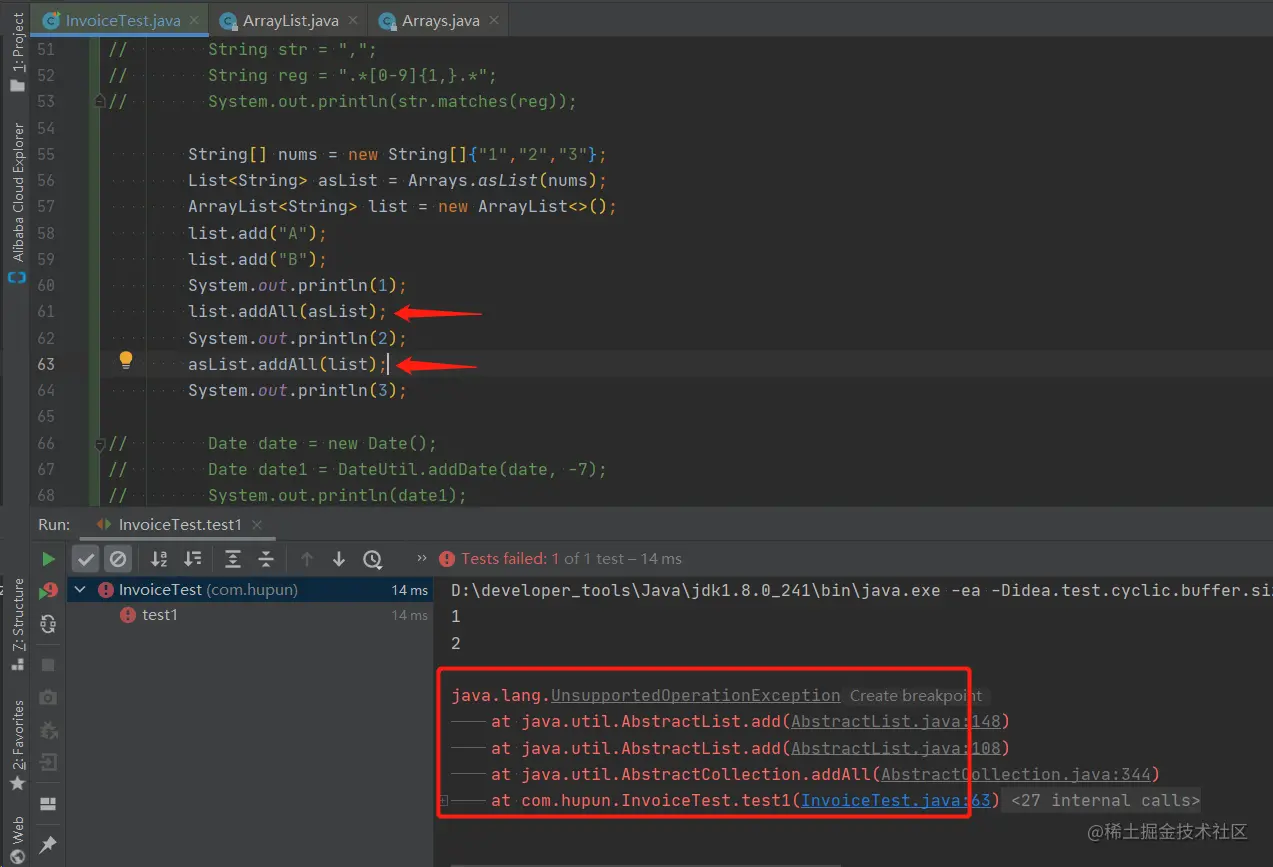The height and width of the screenshot is (867, 1273).
Task: Open Alibaba Cloud Explorer tool window
Action: [x=16, y=203]
